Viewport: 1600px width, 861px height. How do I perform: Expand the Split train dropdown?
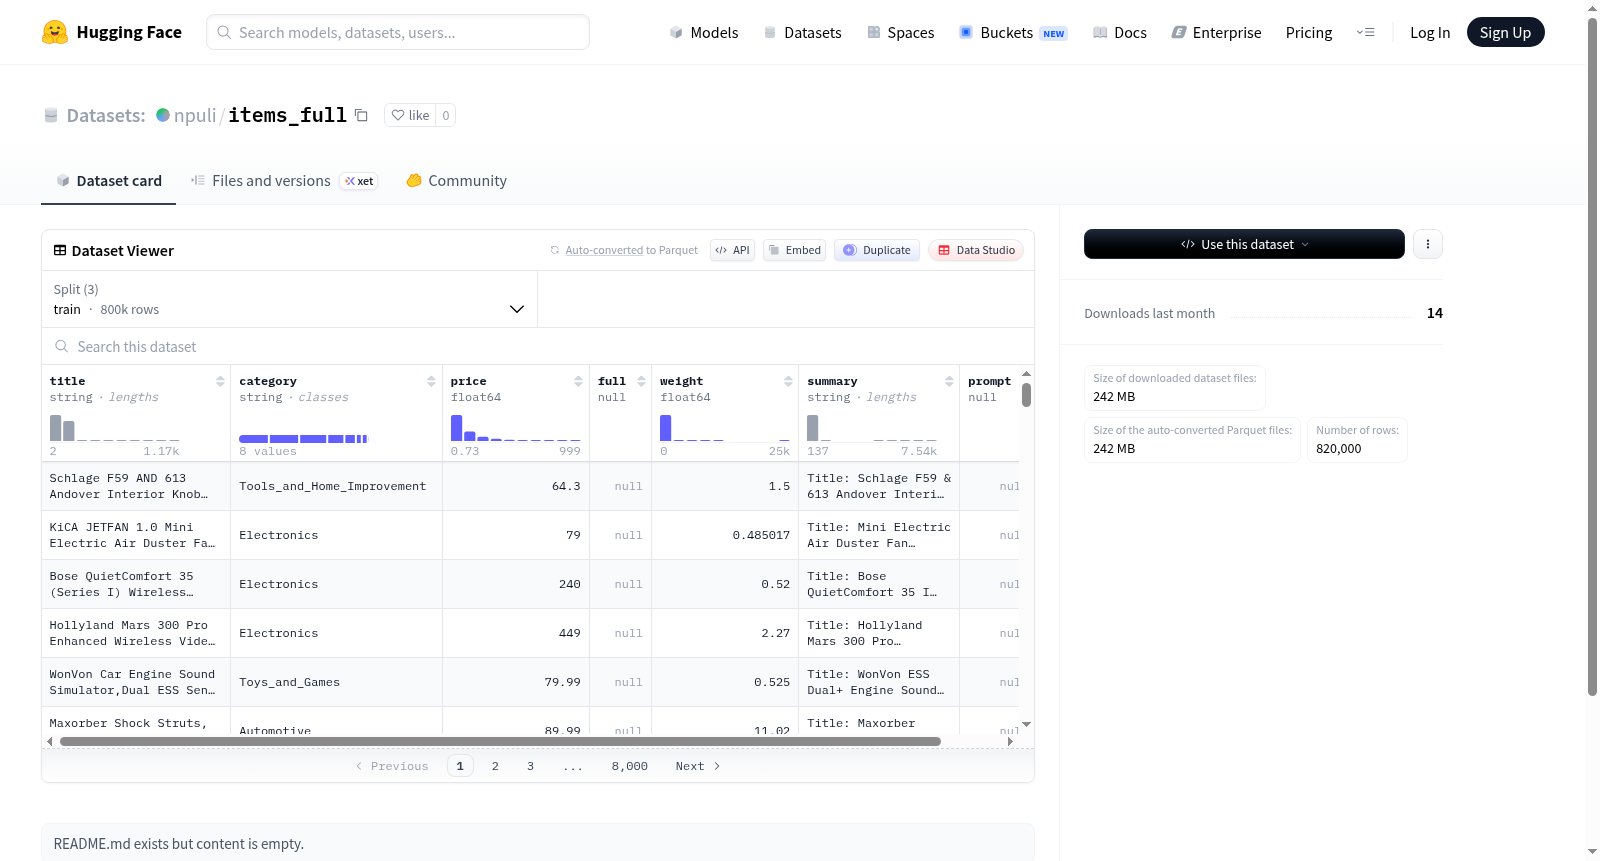coord(289,299)
